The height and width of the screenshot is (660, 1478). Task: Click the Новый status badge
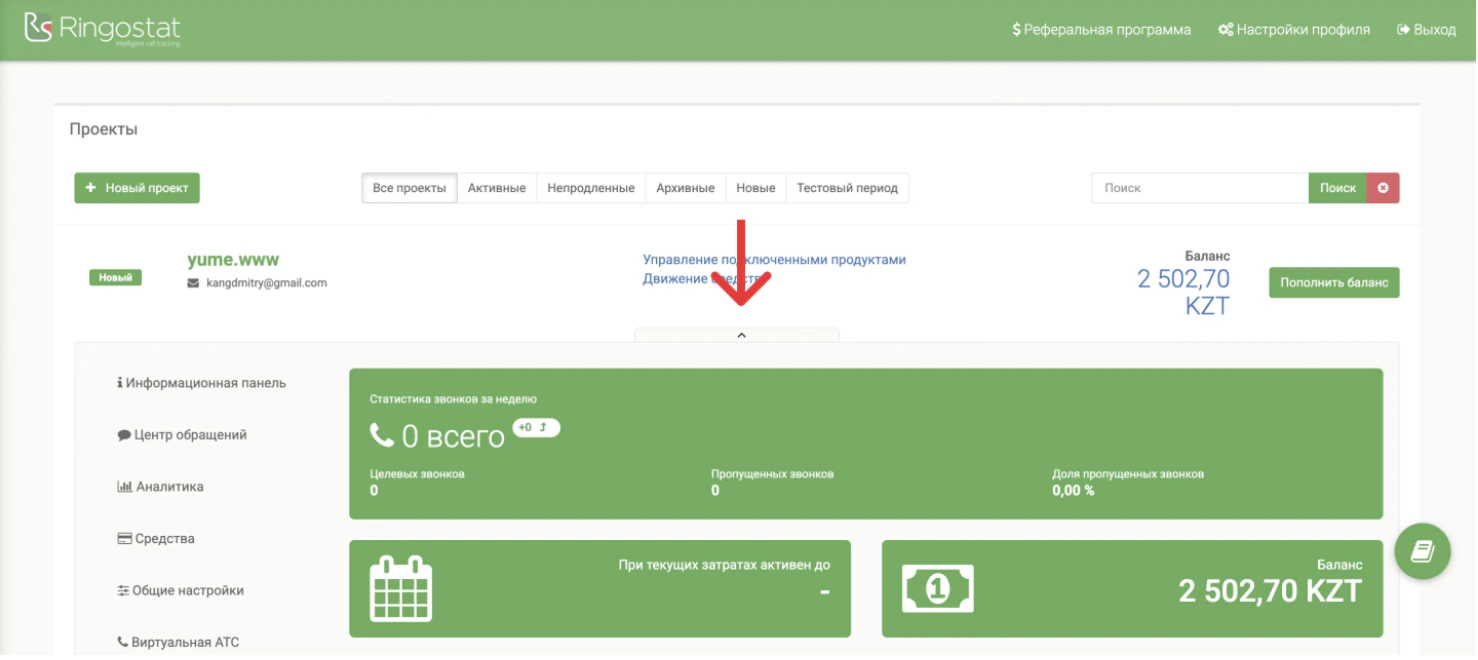(x=115, y=278)
